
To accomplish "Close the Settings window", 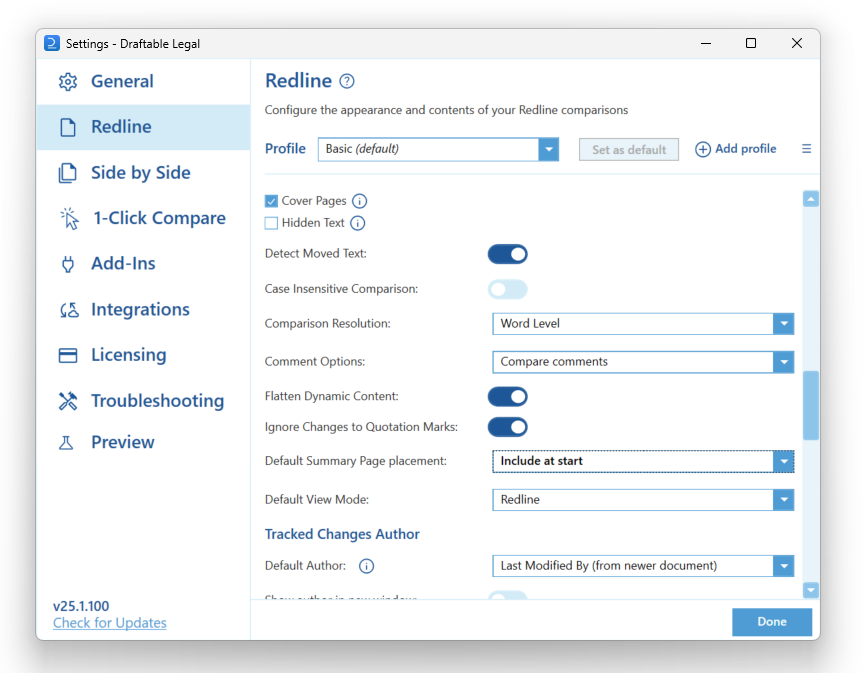I will click(797, 44).
